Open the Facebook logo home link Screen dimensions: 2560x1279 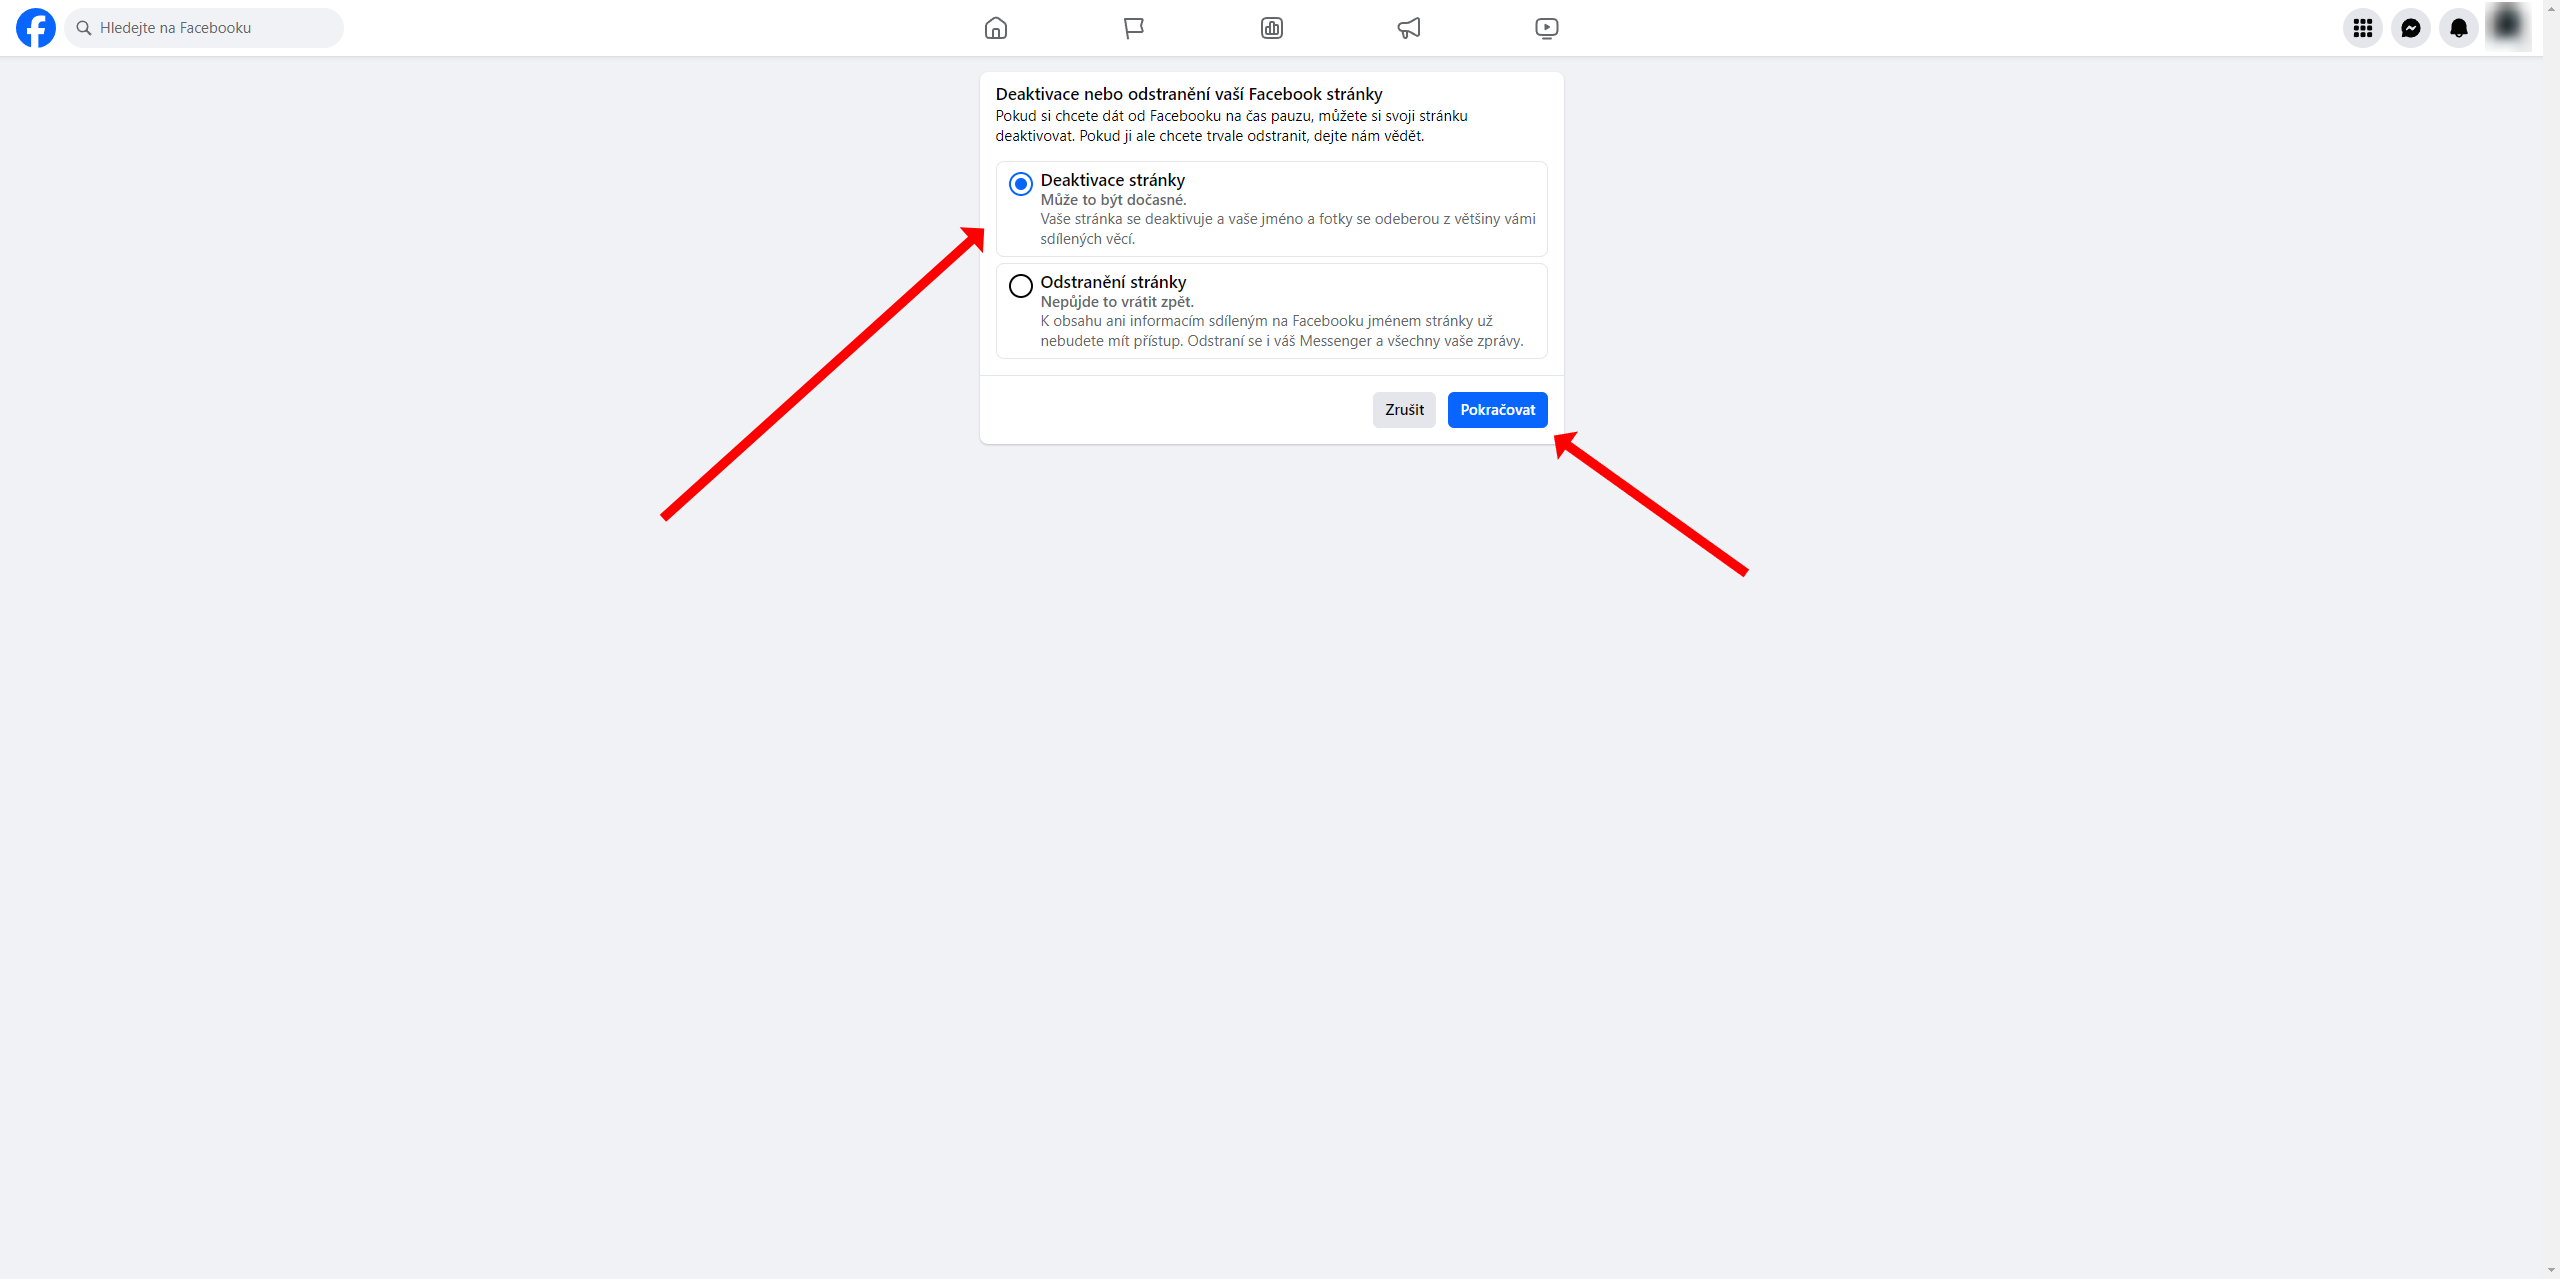click(36, 28)
